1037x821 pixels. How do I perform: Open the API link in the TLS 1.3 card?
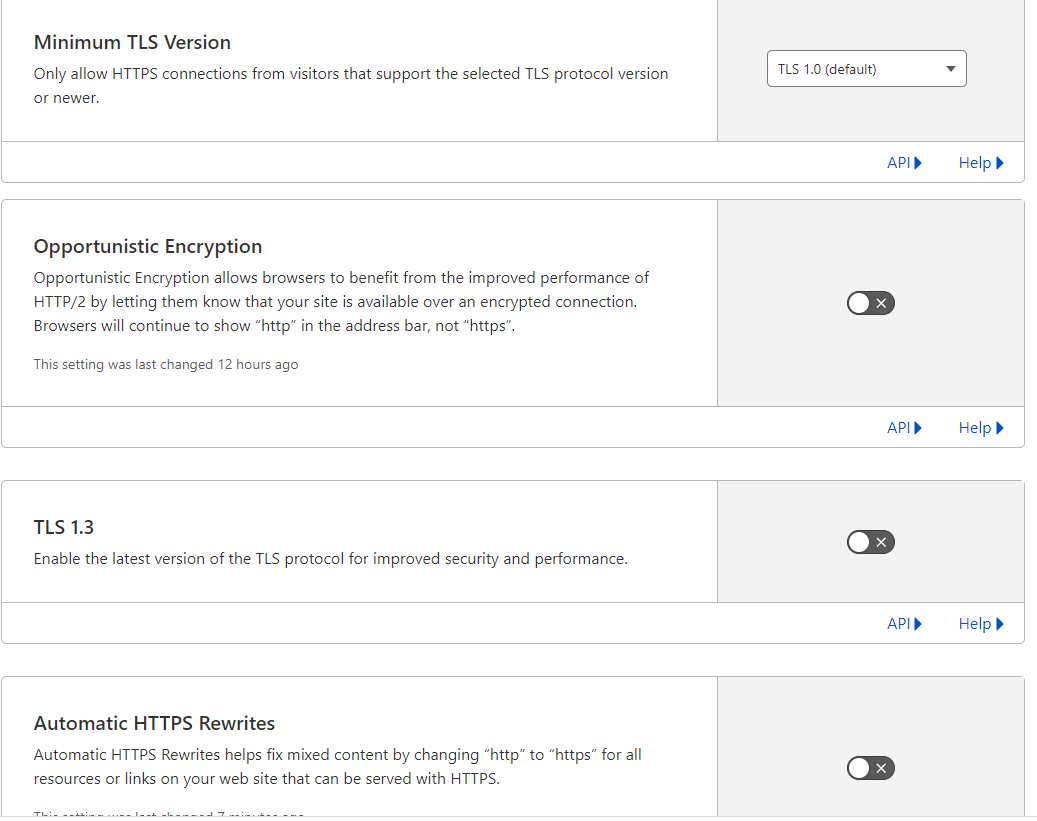coord(899,624)
